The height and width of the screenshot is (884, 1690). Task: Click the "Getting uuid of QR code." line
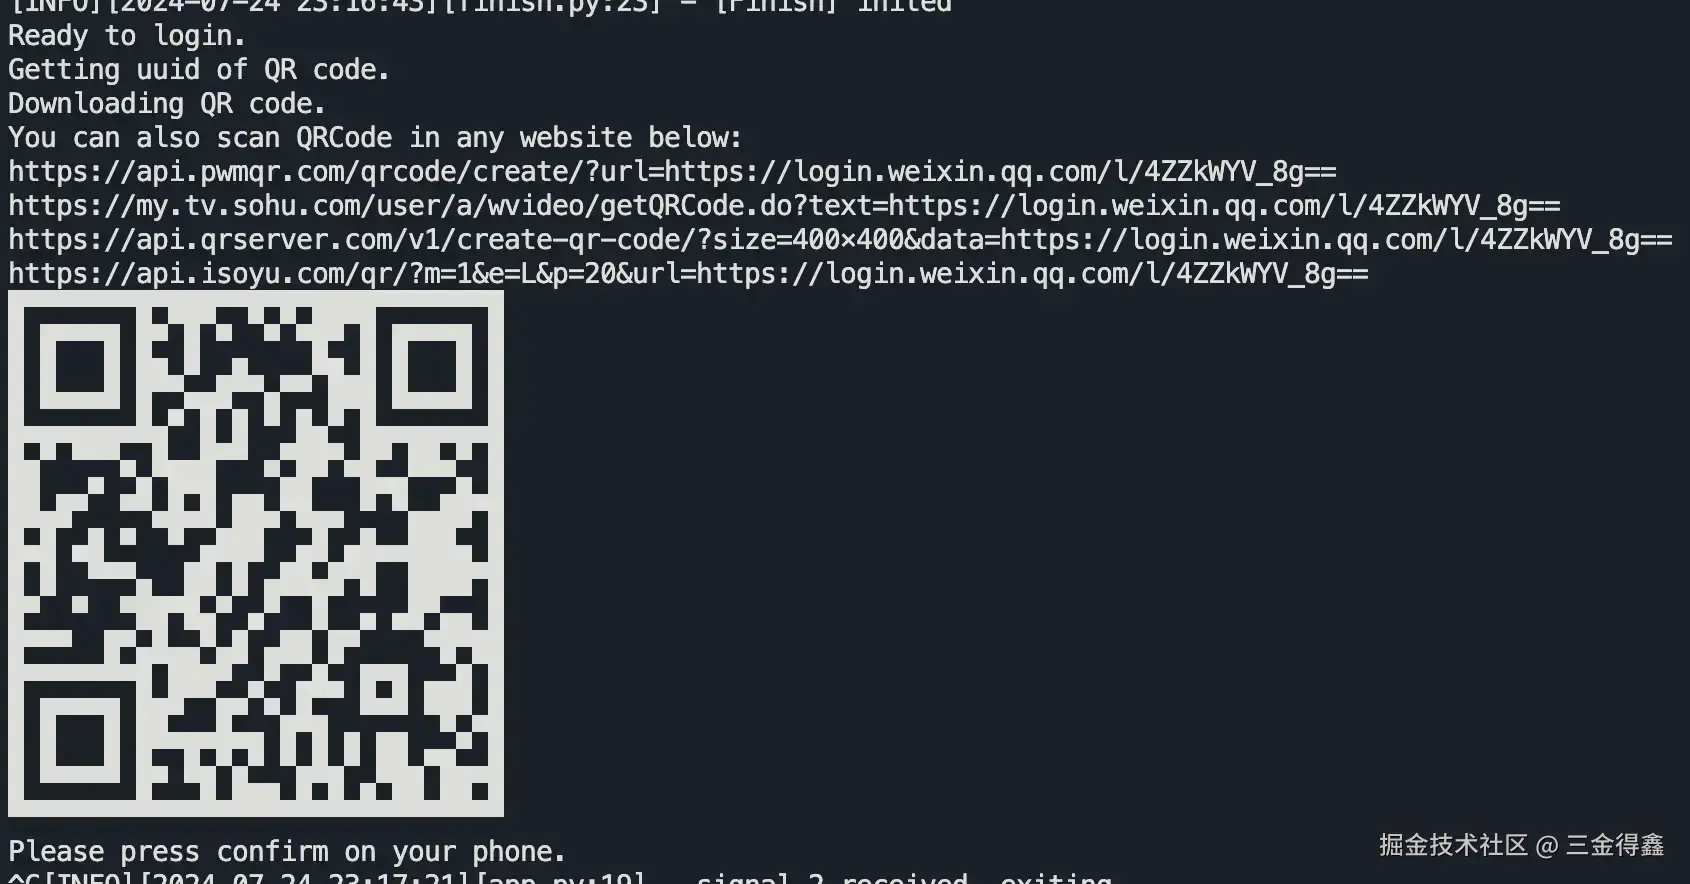tap(199, 70)
